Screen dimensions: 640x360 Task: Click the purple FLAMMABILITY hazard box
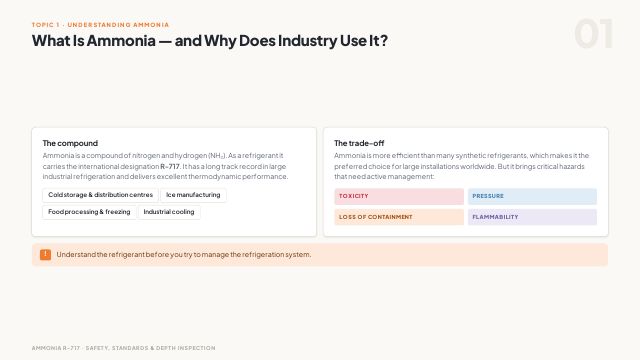[x=532, y=217]
